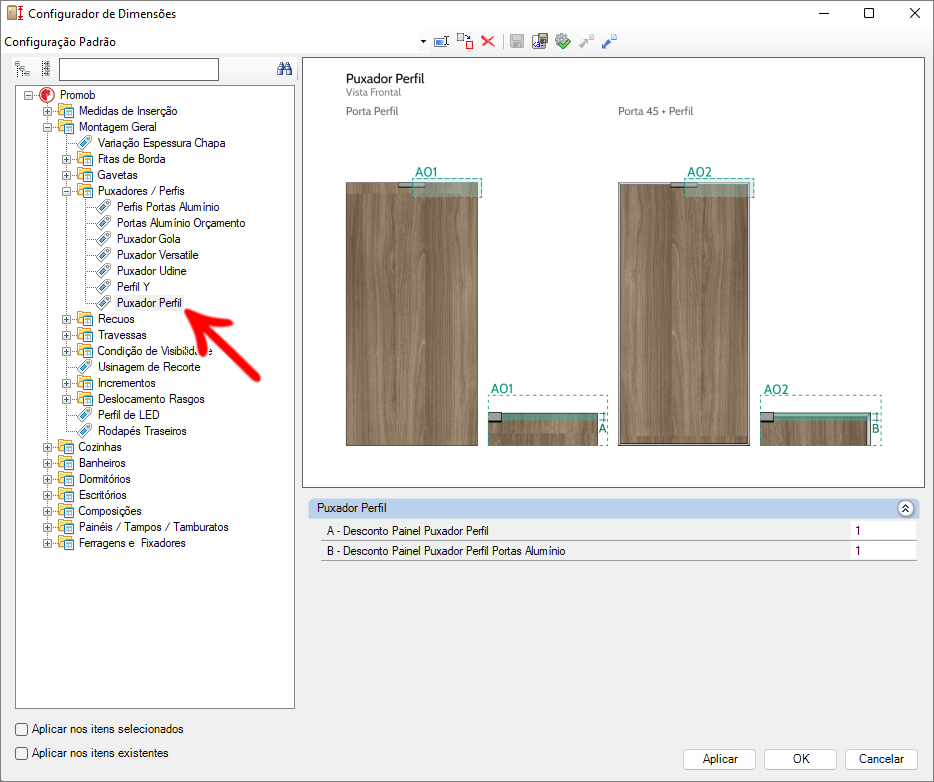
Task: Click the Usinagem de Recorte tag icon
Action: pyautogui.click(x=85, y=367)
